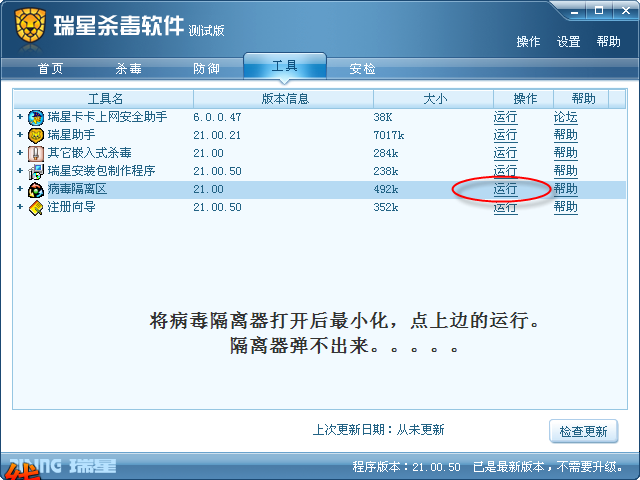This screenshot has height=480, width=640.
Task: Click the Rising lion shield logo
Action: tap(30, 25)
